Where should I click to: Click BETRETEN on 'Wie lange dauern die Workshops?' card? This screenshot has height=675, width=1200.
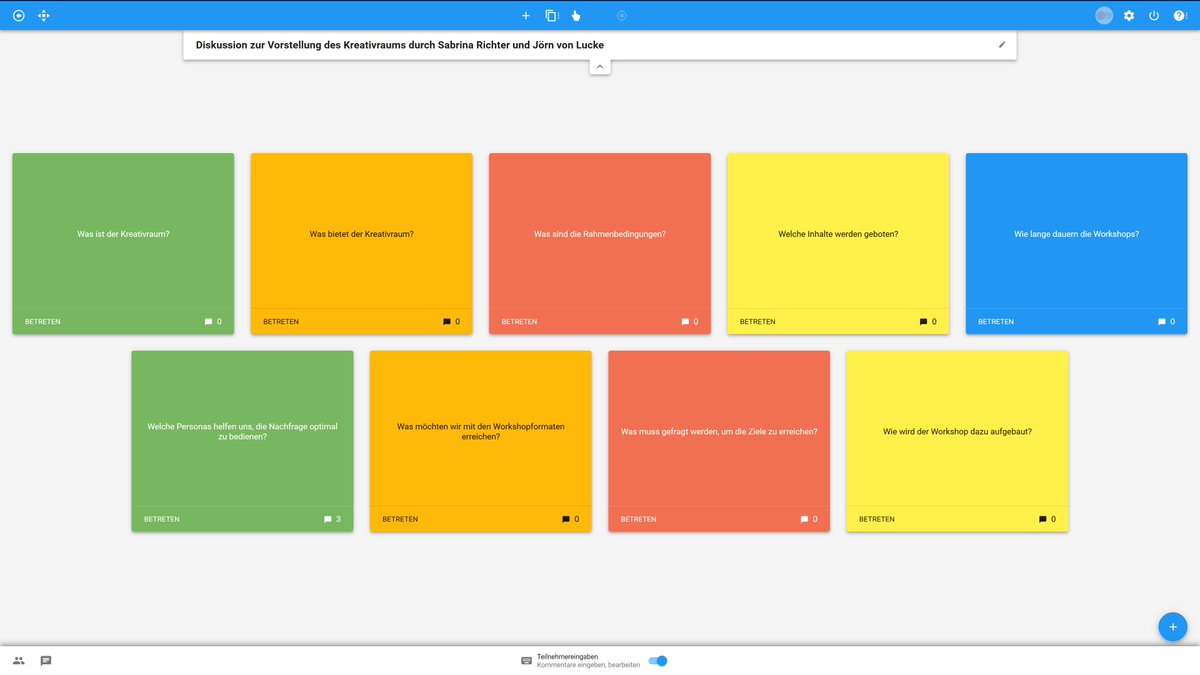pyautogui.click(x=996, y=322)
